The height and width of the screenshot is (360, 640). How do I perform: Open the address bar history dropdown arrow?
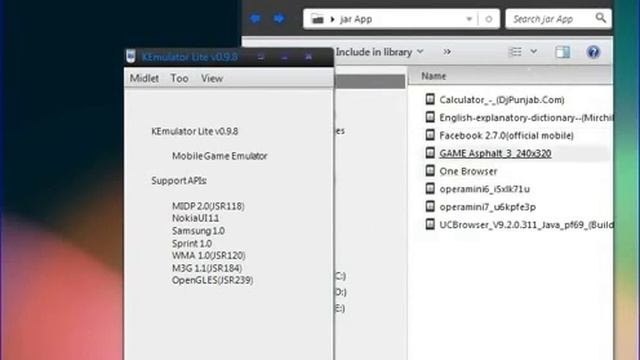click(x=469, y=19)
